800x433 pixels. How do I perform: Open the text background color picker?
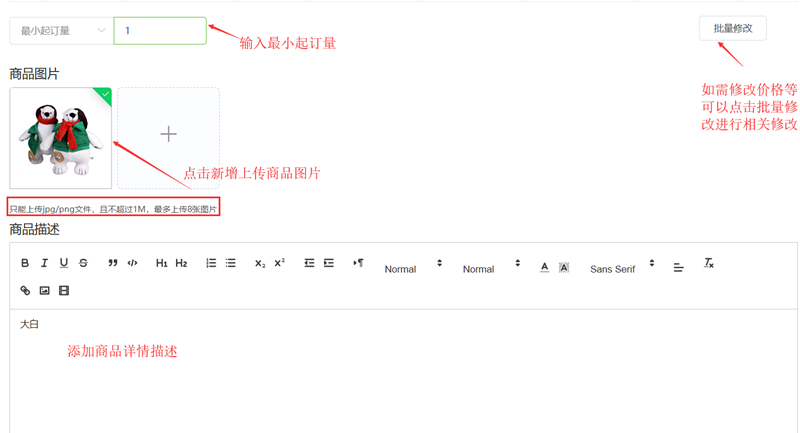tap(564, 267)
